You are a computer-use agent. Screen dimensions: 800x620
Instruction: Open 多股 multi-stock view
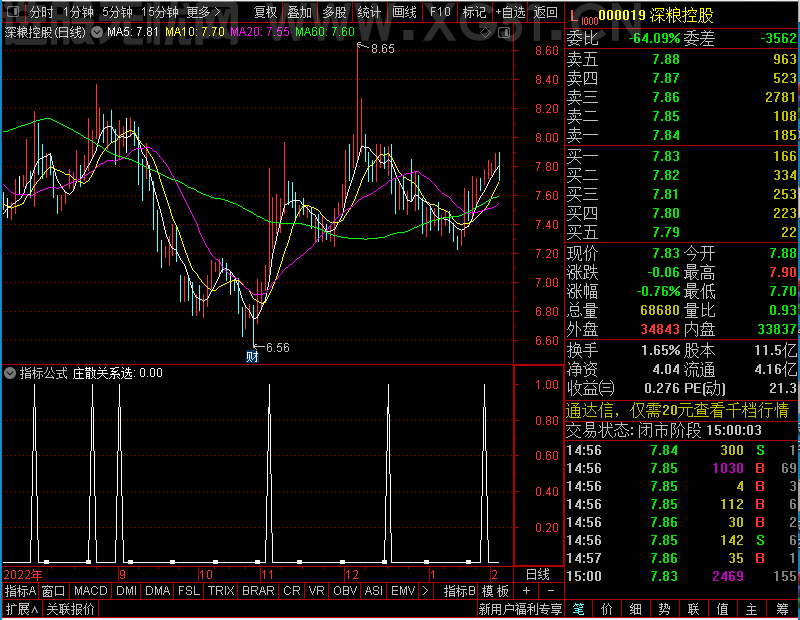pos(334,11)
